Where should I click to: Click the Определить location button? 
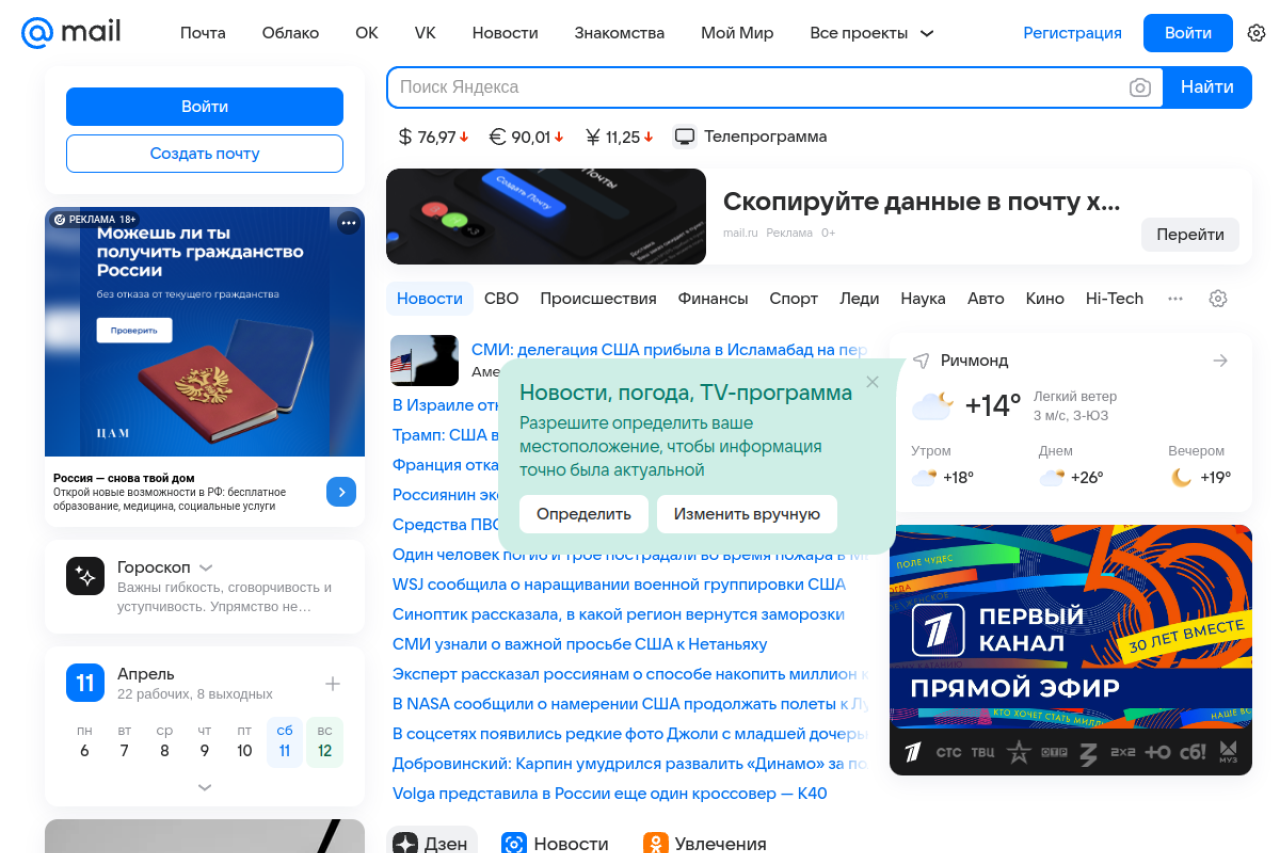point(583,514)
